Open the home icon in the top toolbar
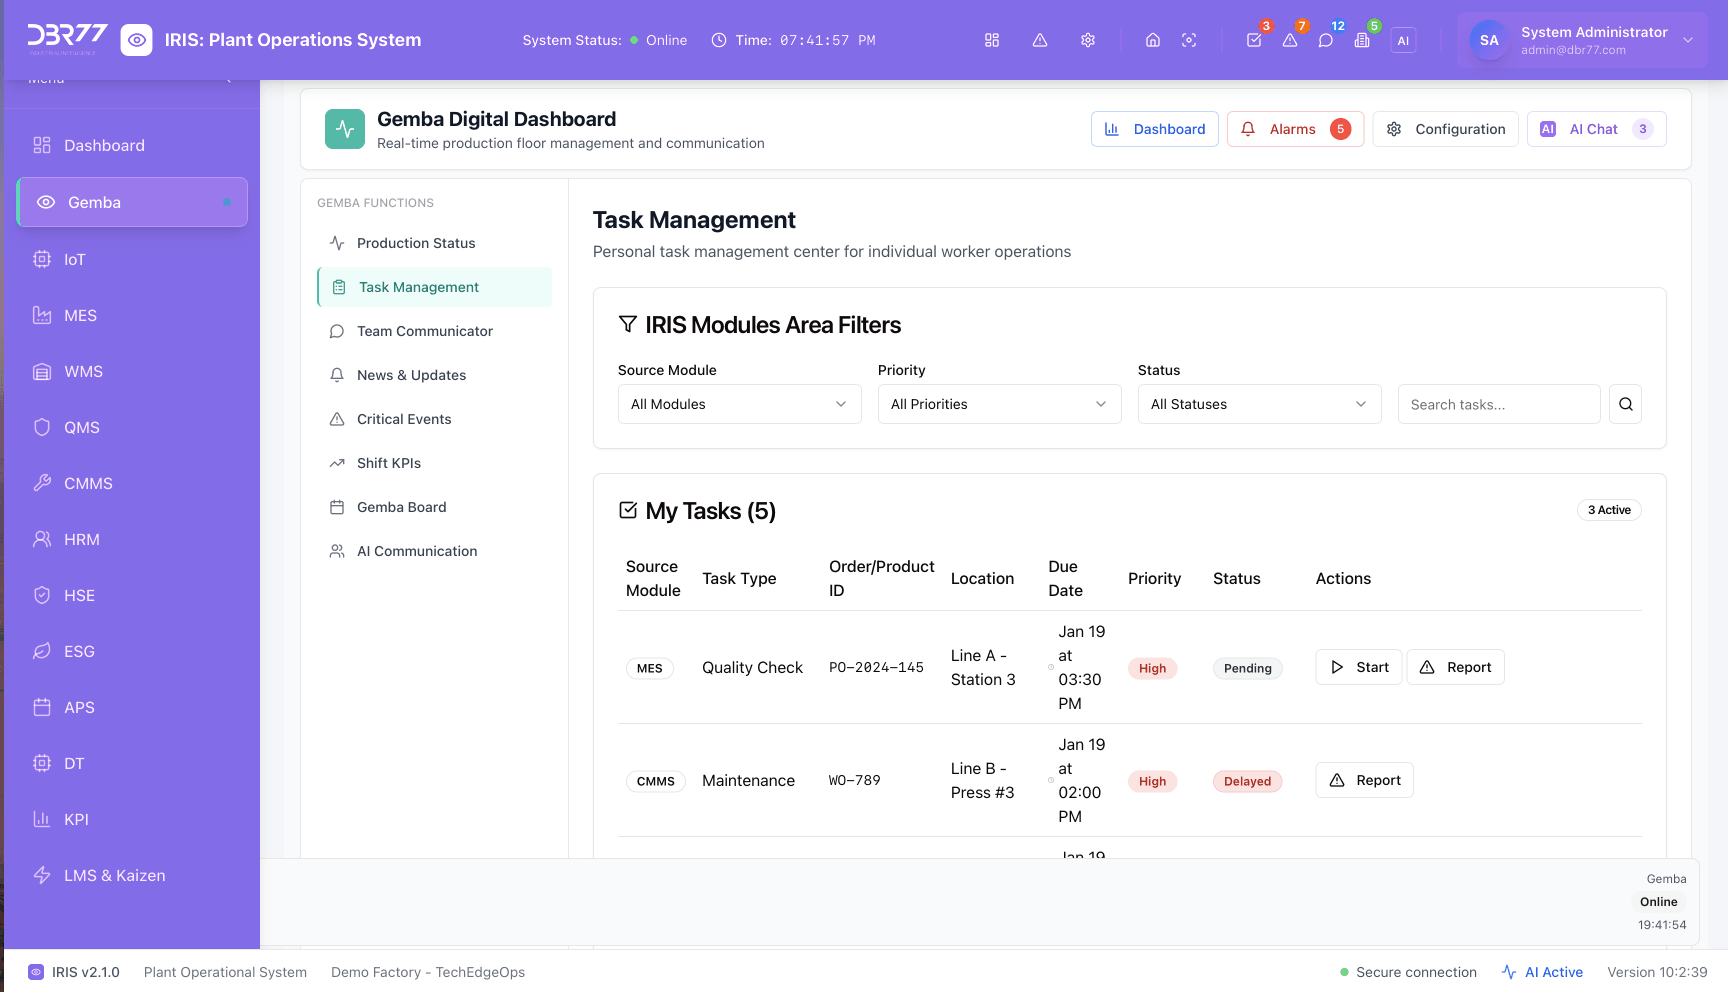This screenshot has width=1728, height=992. [1153, 40]
